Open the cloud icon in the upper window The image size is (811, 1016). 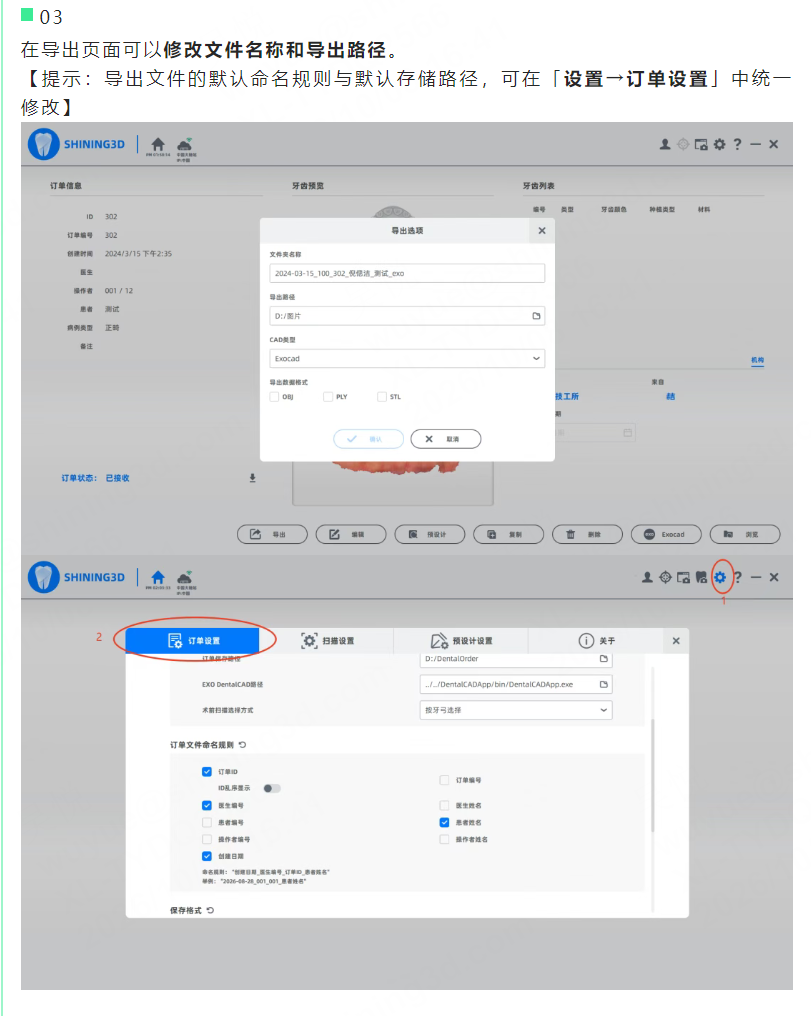[185, 144]
